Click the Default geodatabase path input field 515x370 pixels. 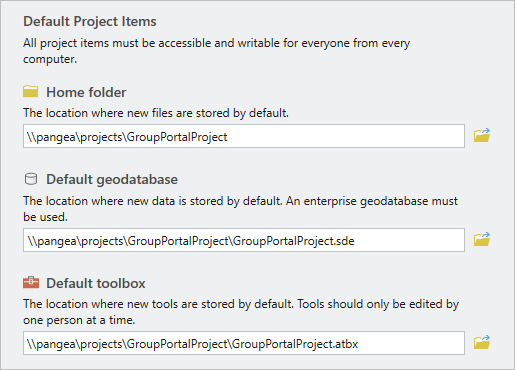244,240
